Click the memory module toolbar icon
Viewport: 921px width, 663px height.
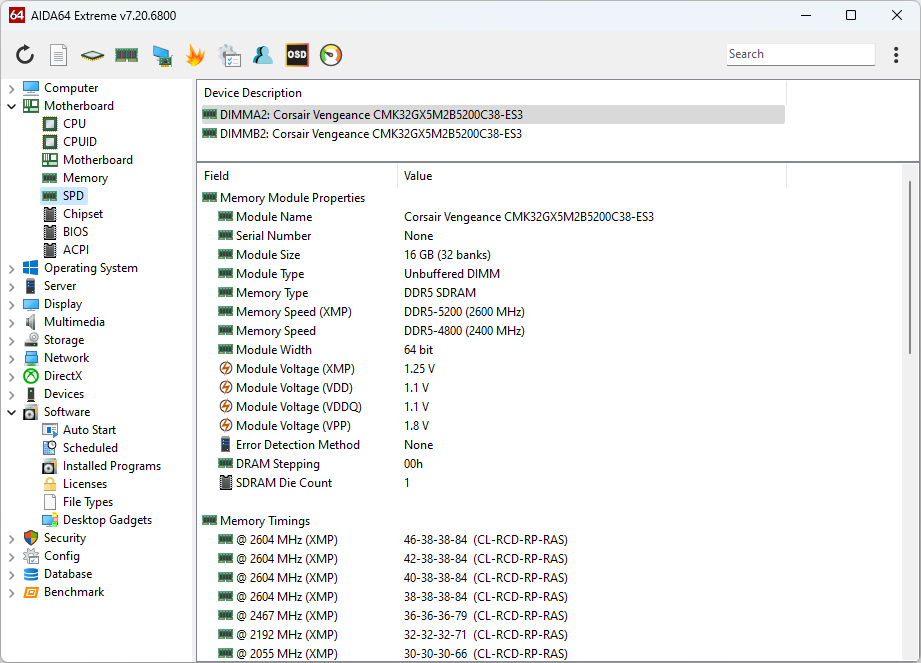click(126, 55)
